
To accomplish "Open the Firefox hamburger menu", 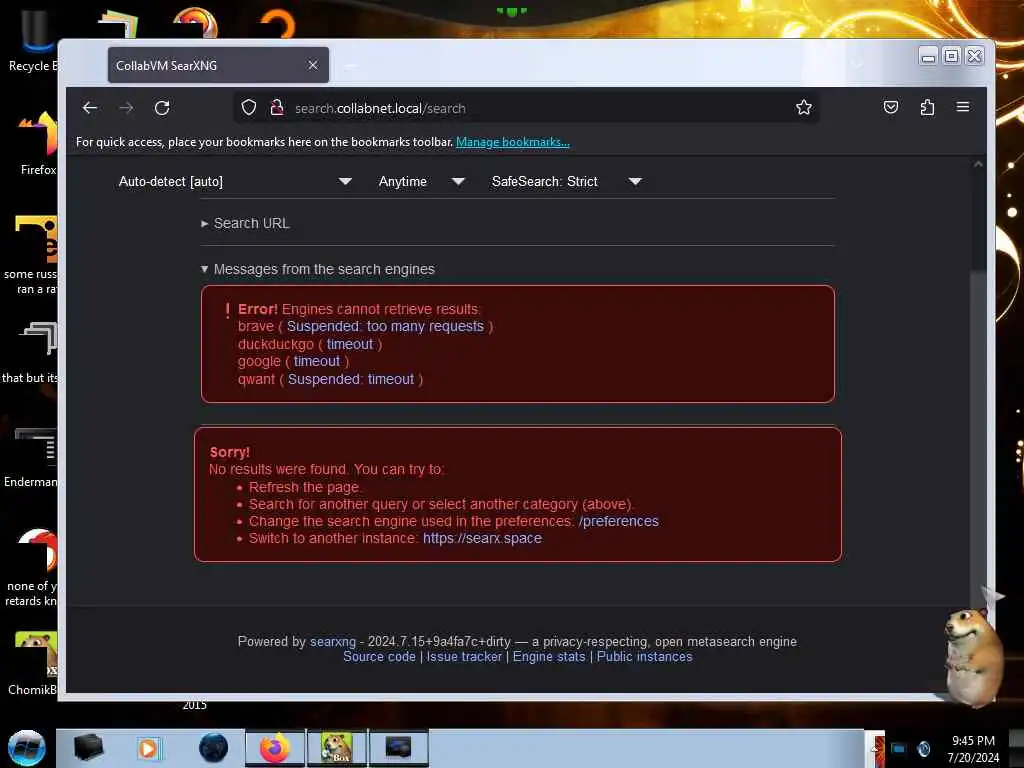I will click(x=963, y=106).
